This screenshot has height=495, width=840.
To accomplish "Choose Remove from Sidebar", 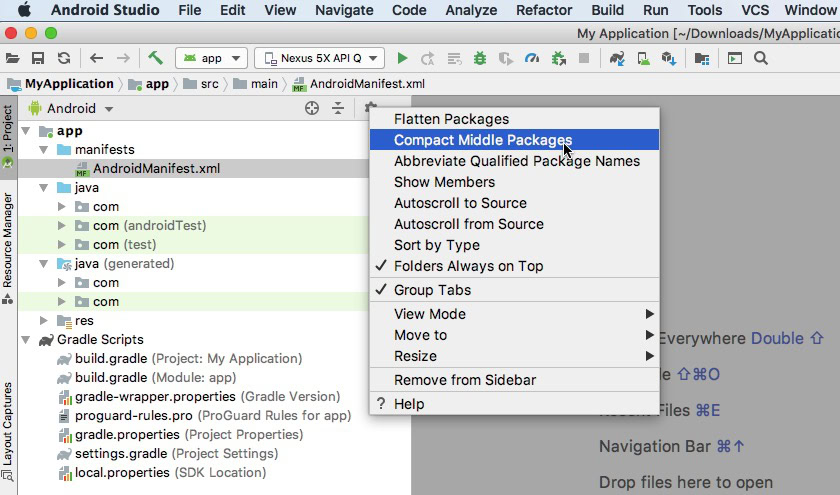I will (514, 380).
